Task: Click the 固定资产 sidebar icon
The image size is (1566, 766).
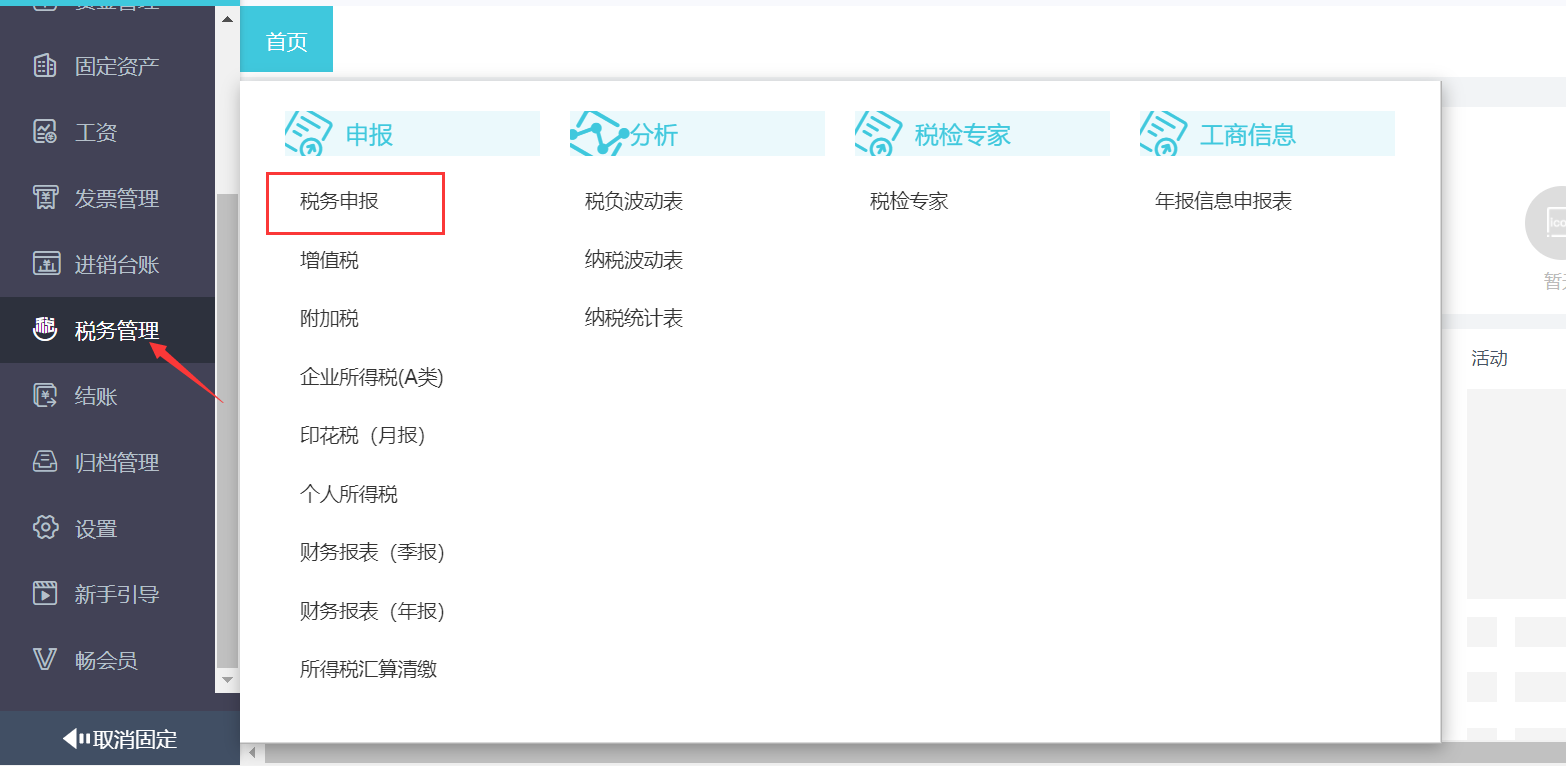Action: pyautogui.click(x=45, y=66)
